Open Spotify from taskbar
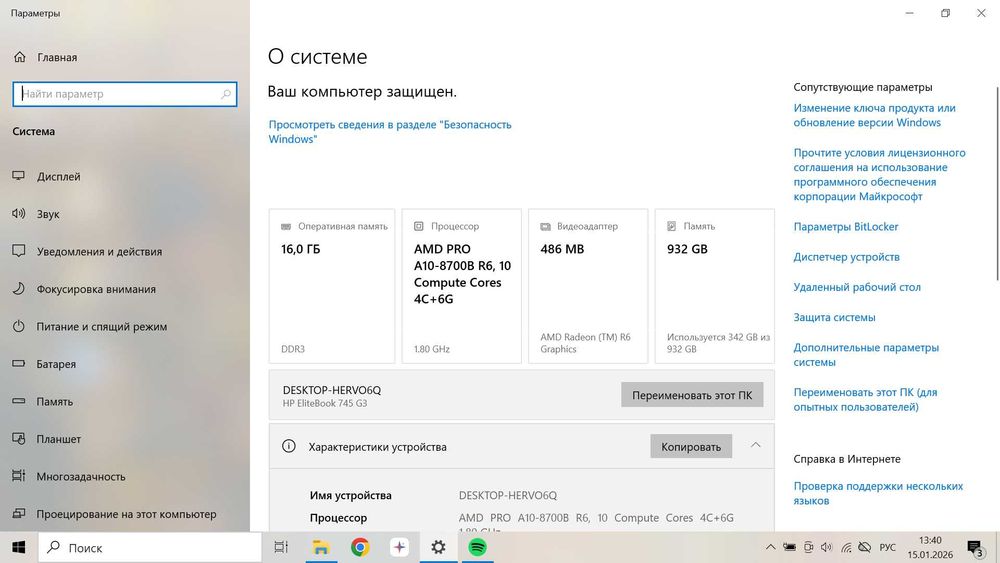Viewport: 1000px width, 563px height. [478, 548]
